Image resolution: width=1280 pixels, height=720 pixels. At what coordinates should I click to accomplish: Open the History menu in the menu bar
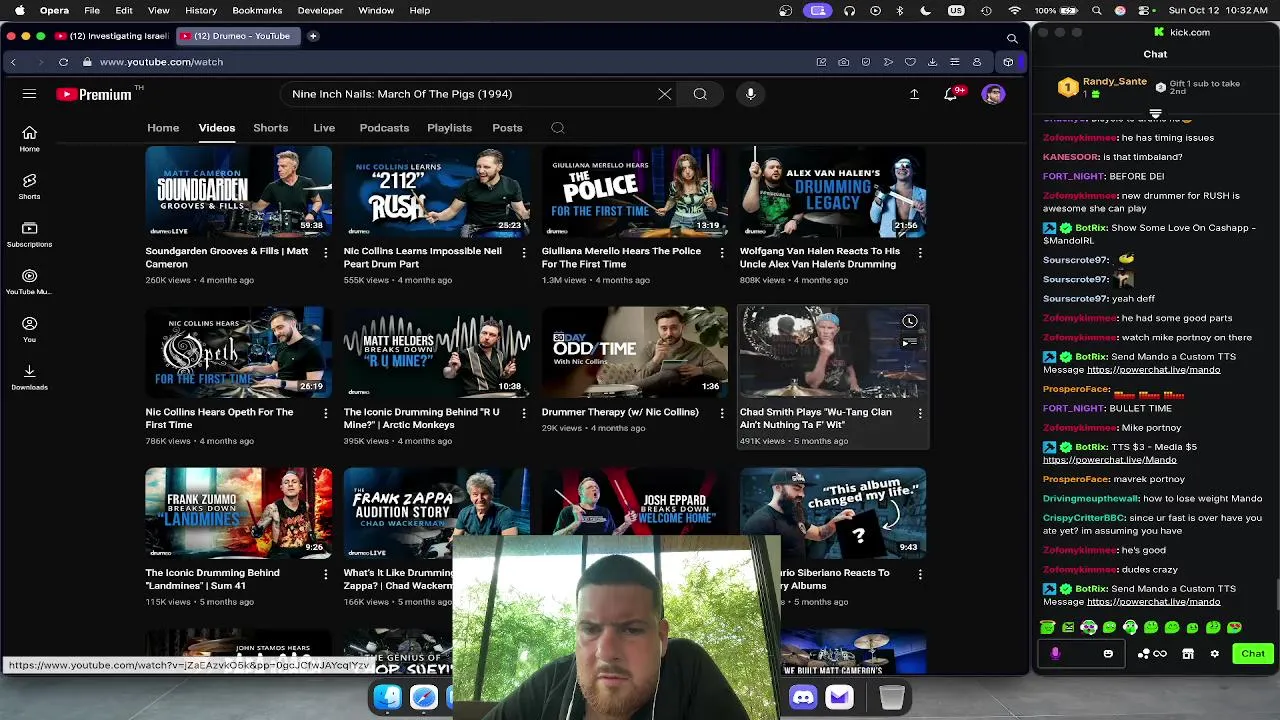tap(201, 10)
